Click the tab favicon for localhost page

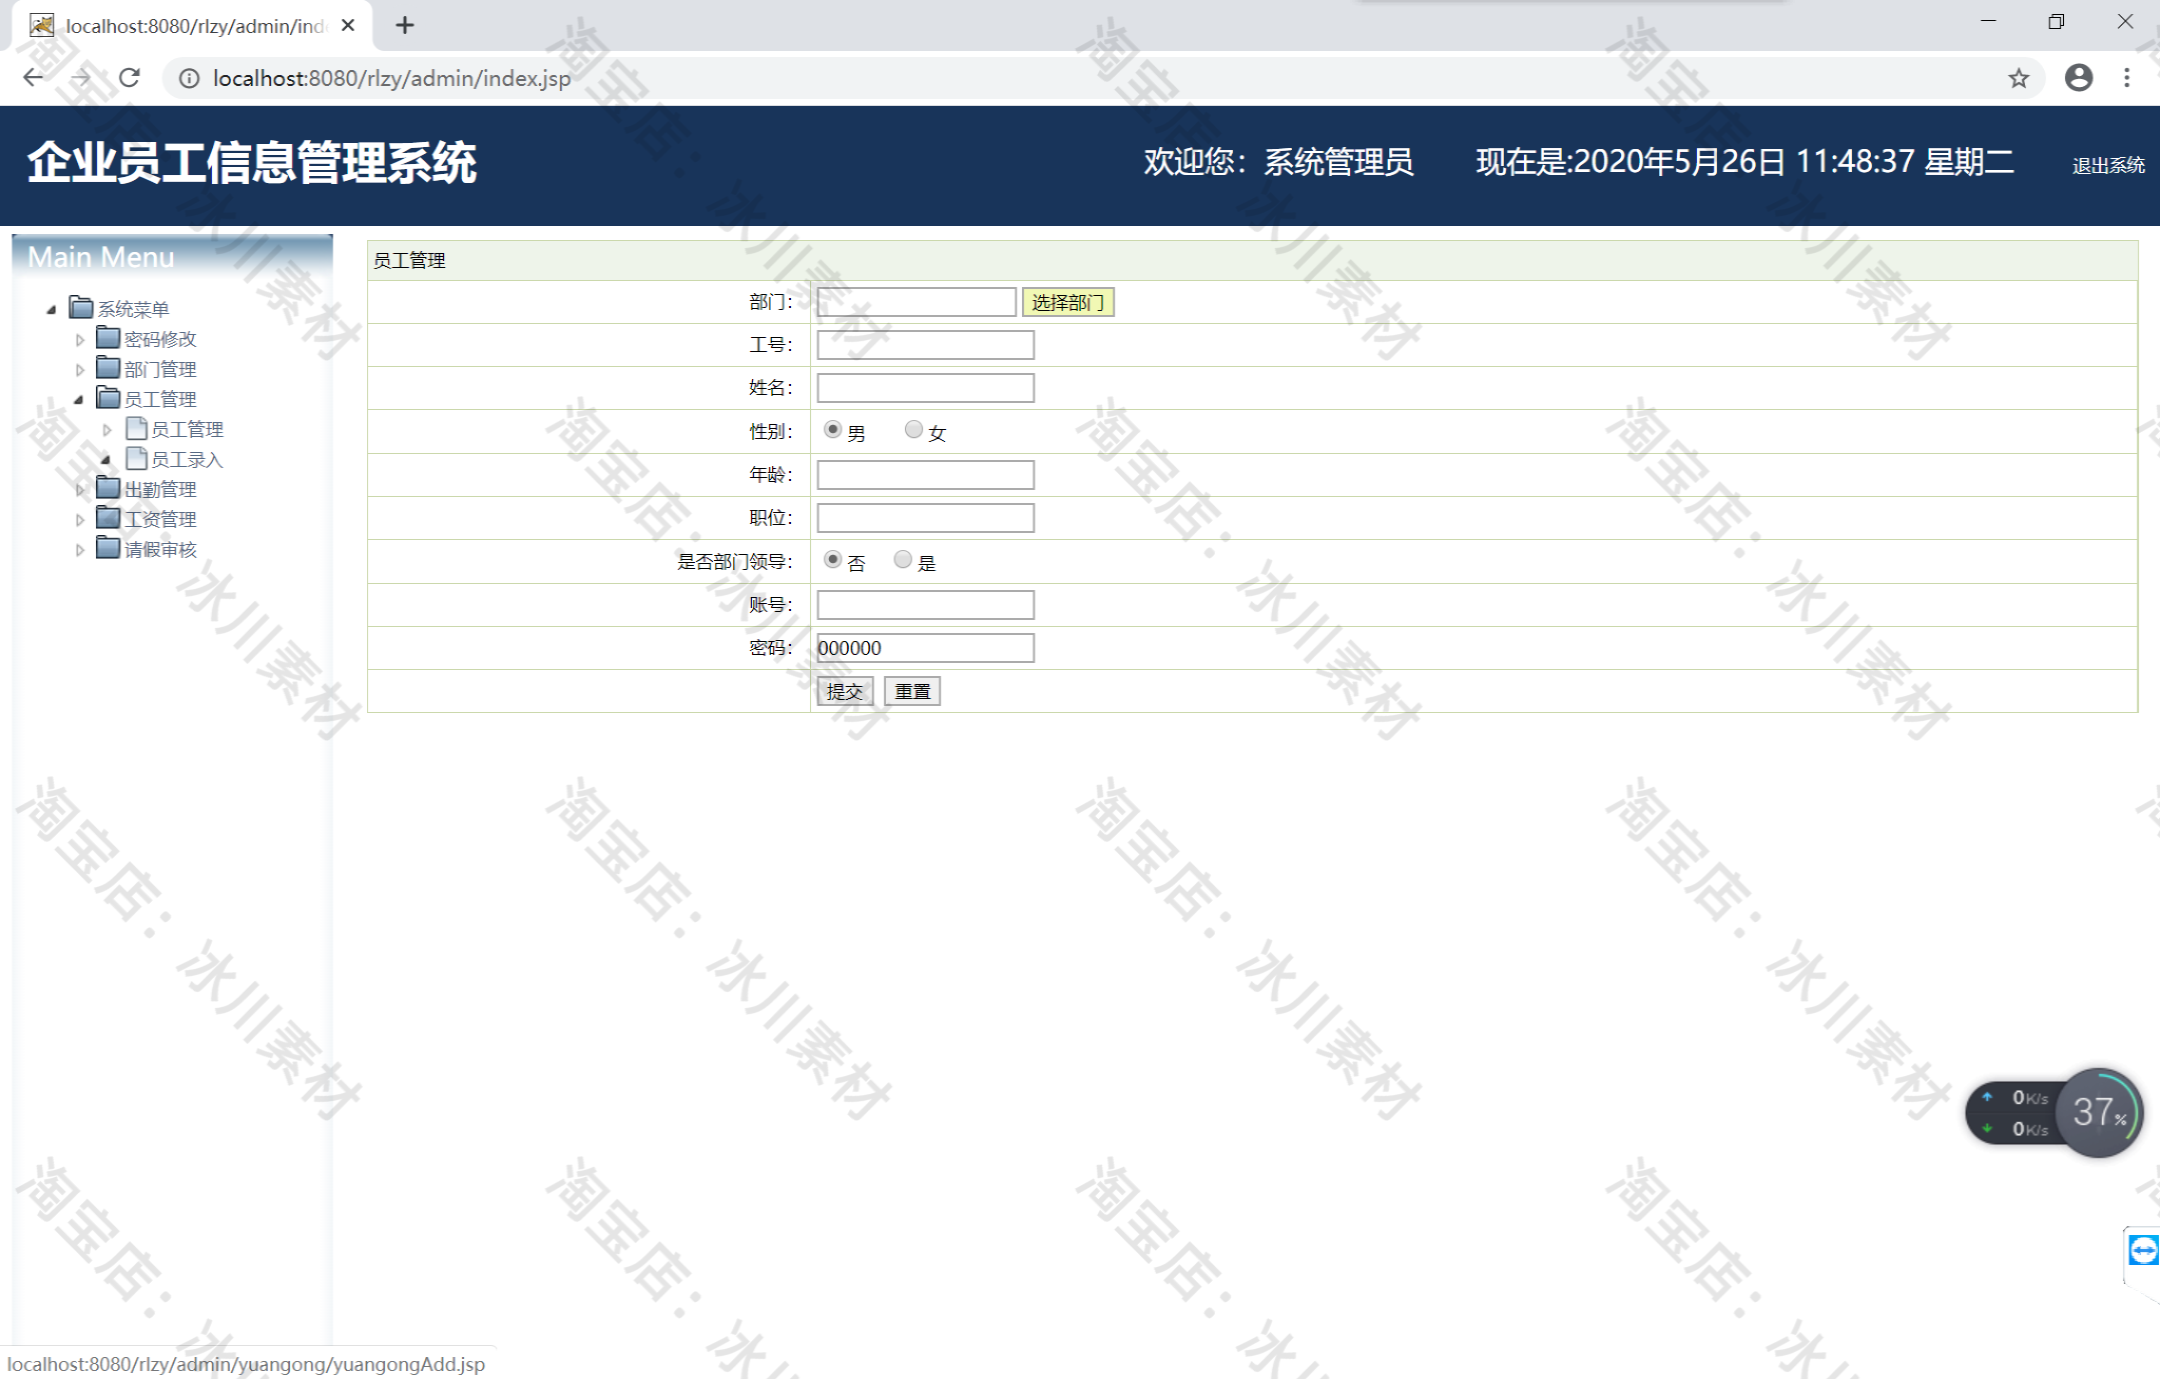(x=41, y=25)
